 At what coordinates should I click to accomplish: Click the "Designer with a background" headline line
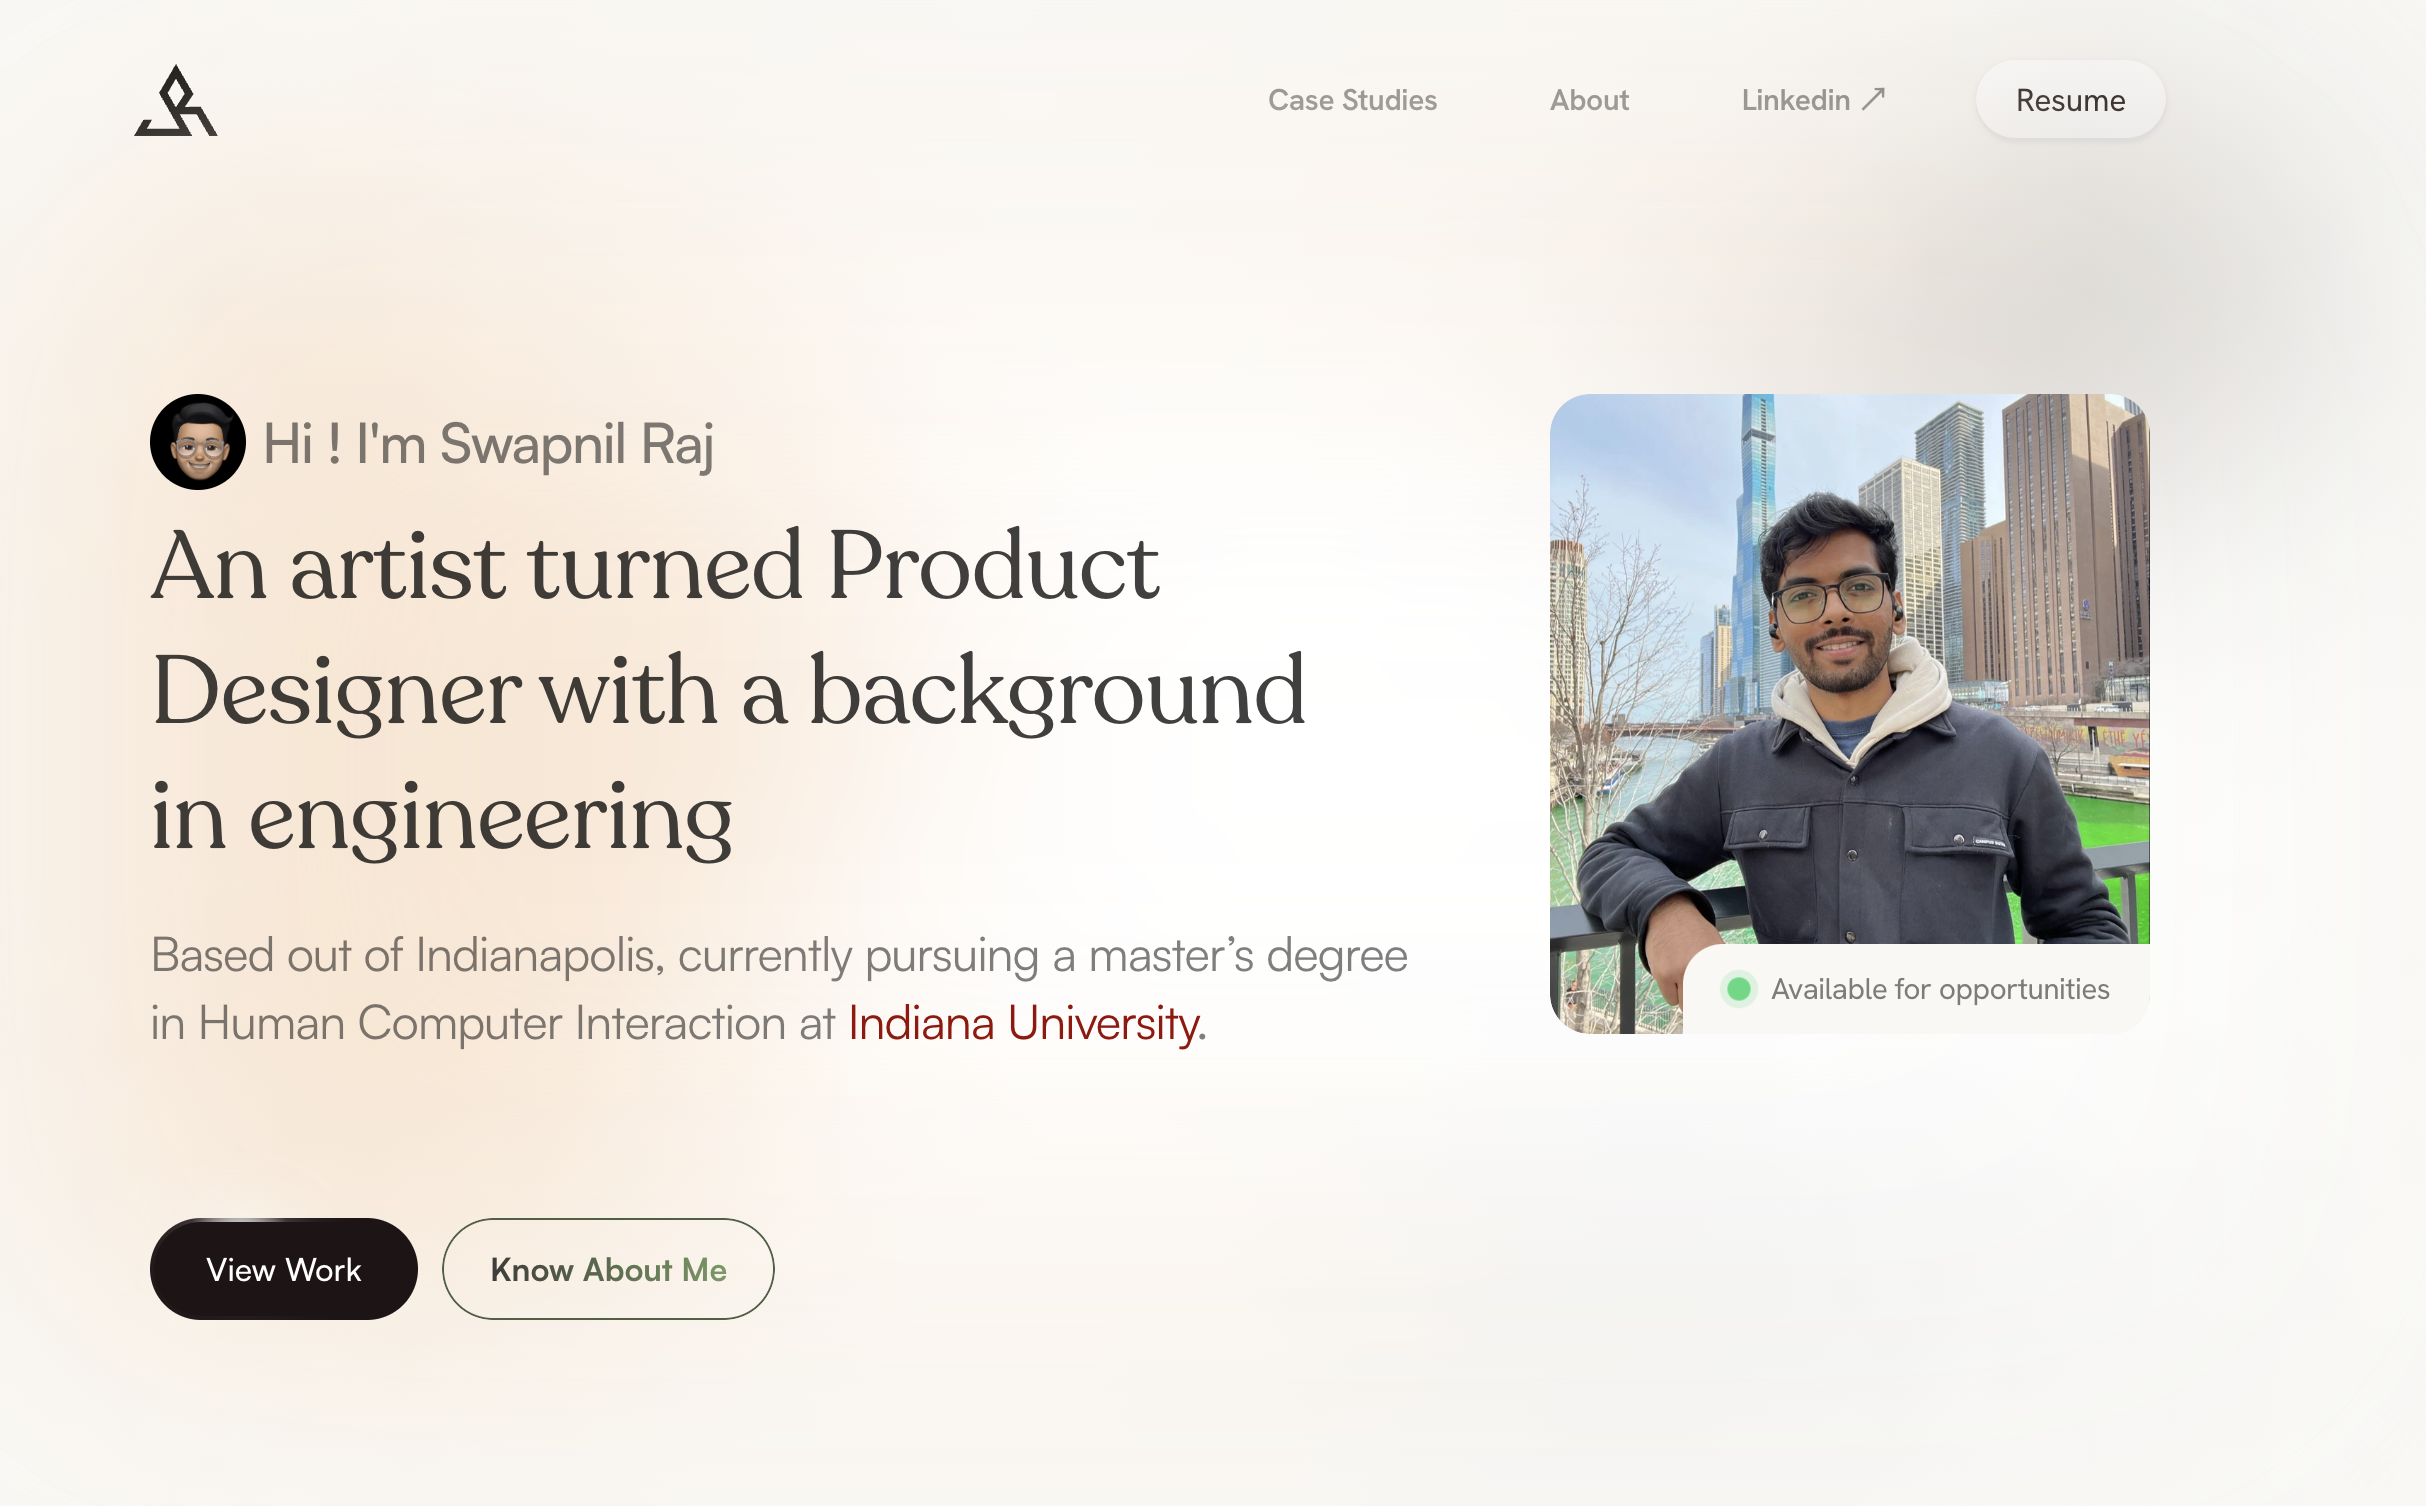(x=728, y=692)
